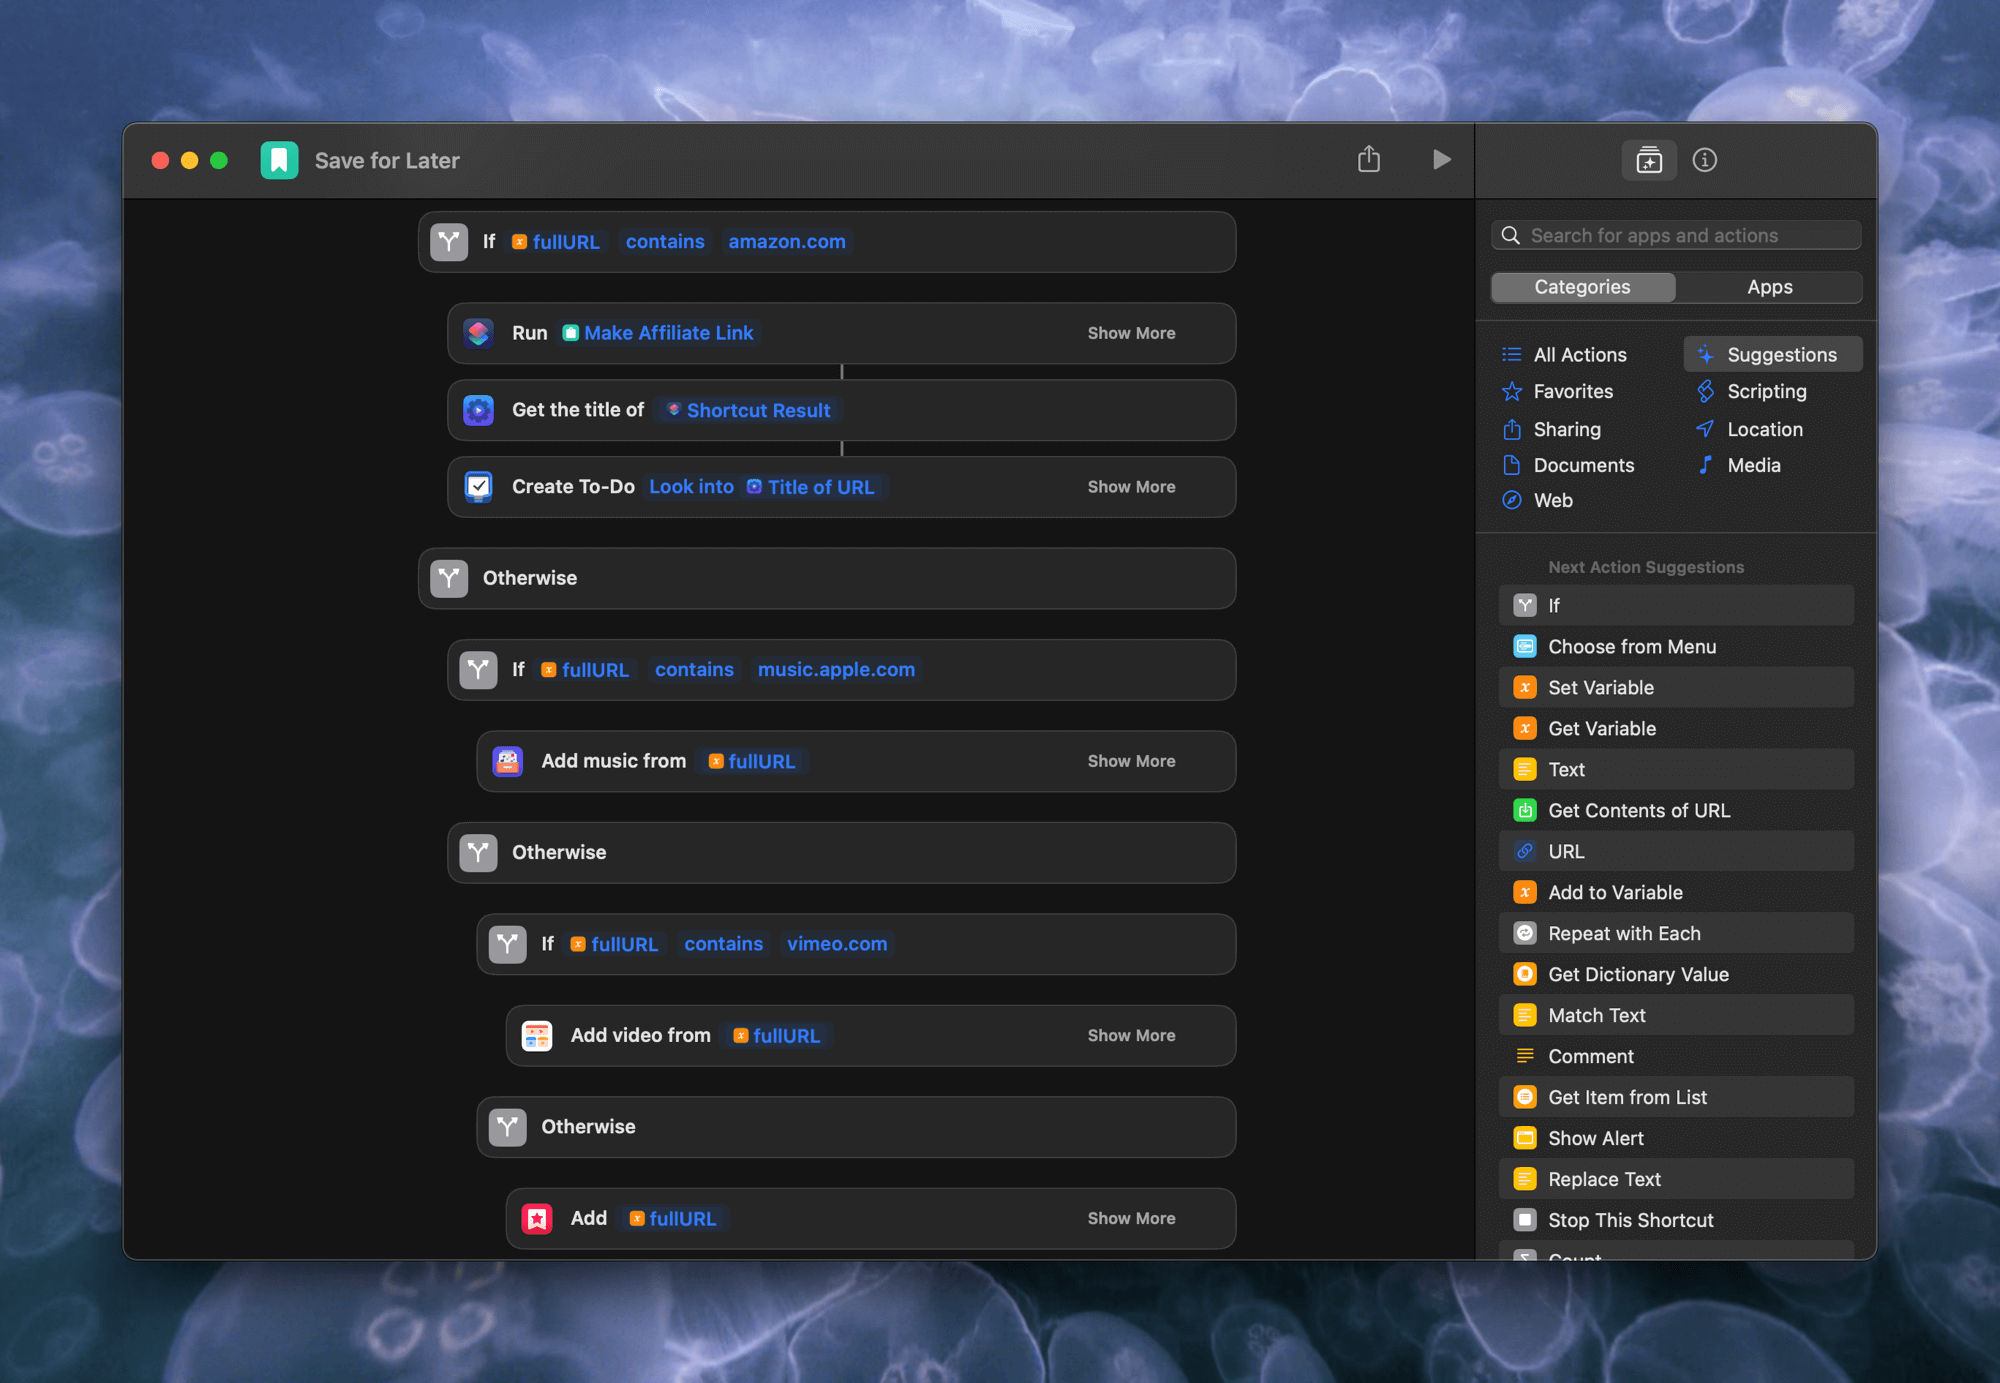Click the music.apple.com condition value

point(836,670)
